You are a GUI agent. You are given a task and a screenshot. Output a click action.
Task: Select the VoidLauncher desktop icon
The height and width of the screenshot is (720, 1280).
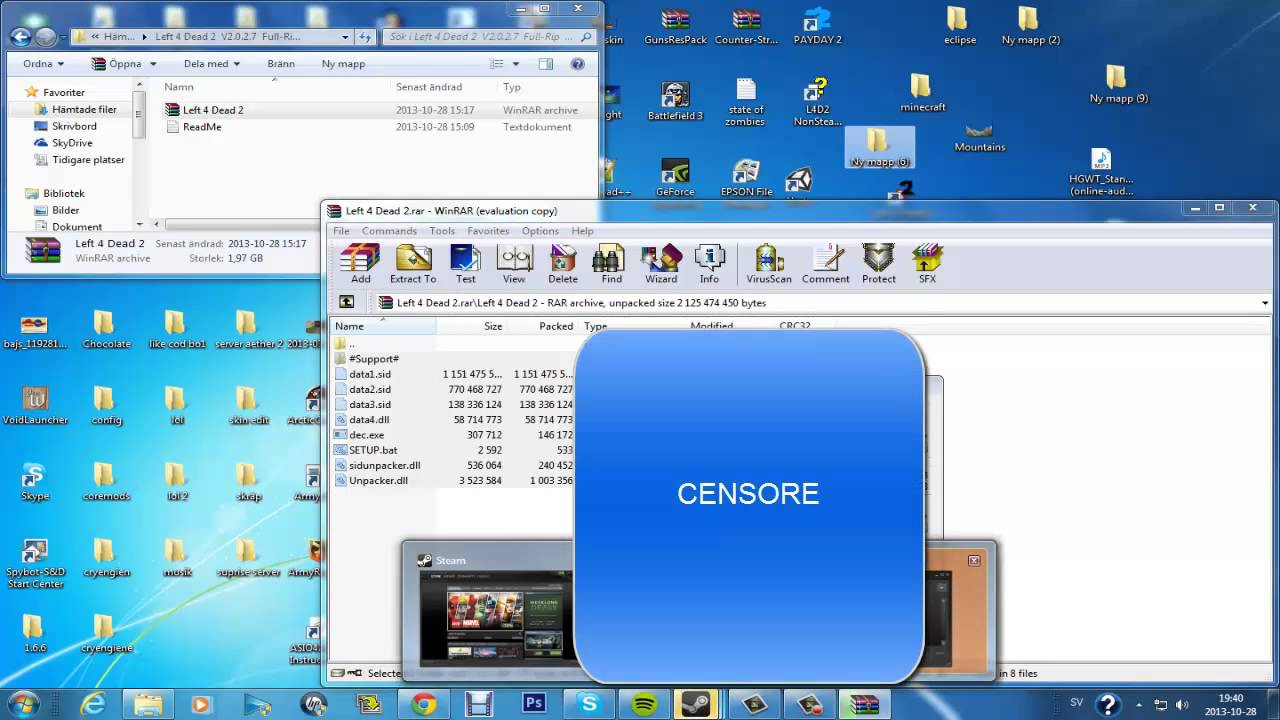click(34, 406)
